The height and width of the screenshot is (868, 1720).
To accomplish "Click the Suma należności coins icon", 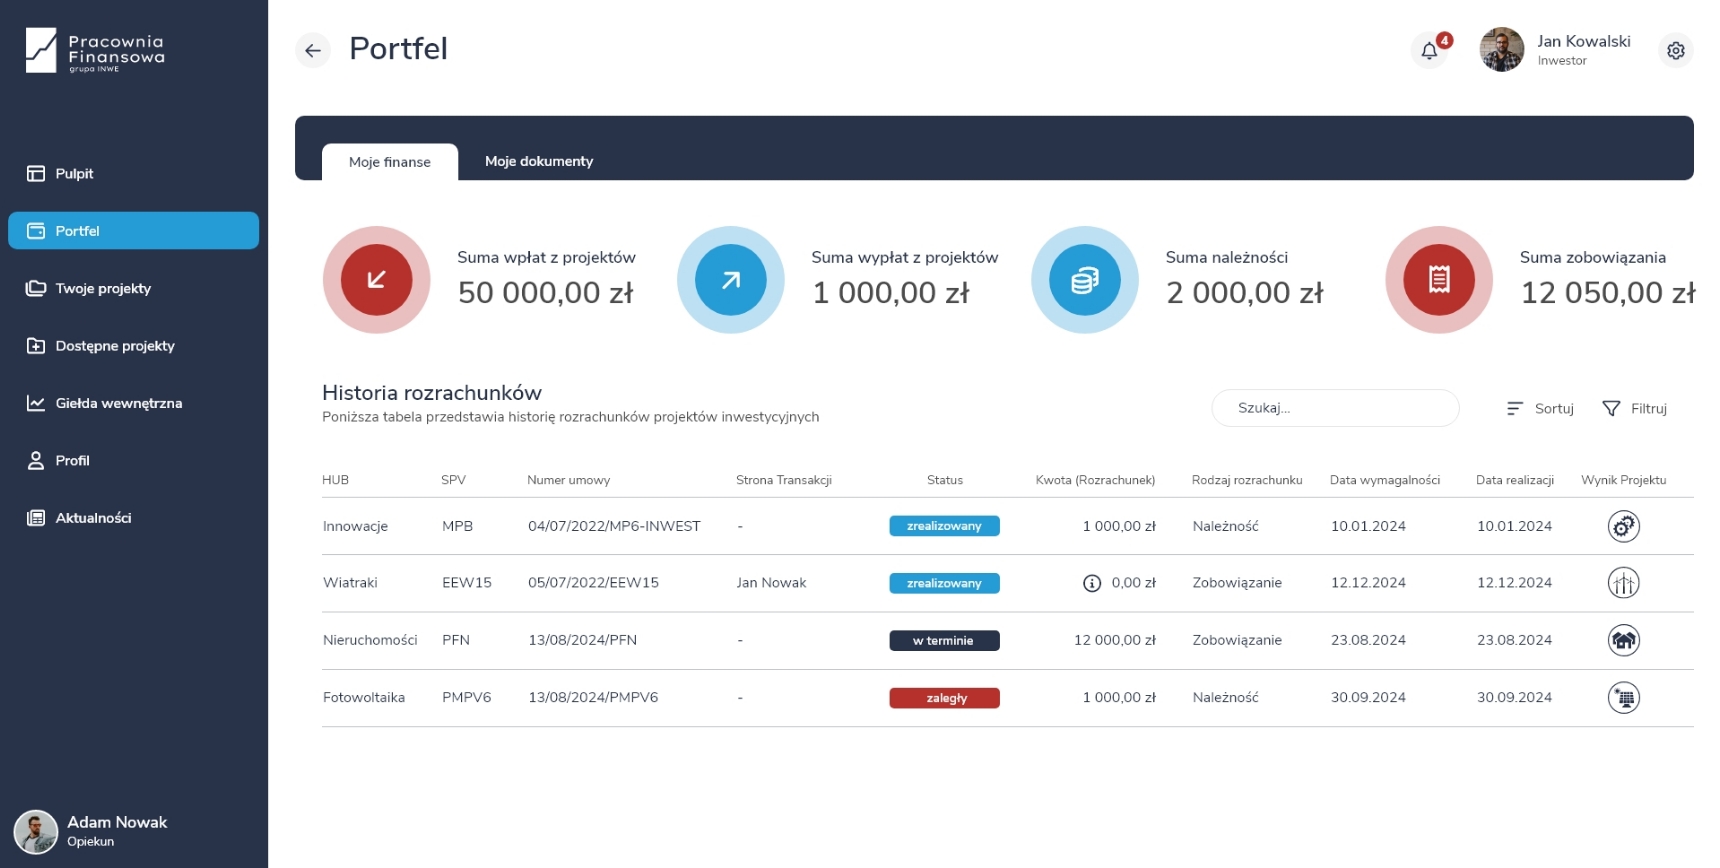I will point(1084,280).
